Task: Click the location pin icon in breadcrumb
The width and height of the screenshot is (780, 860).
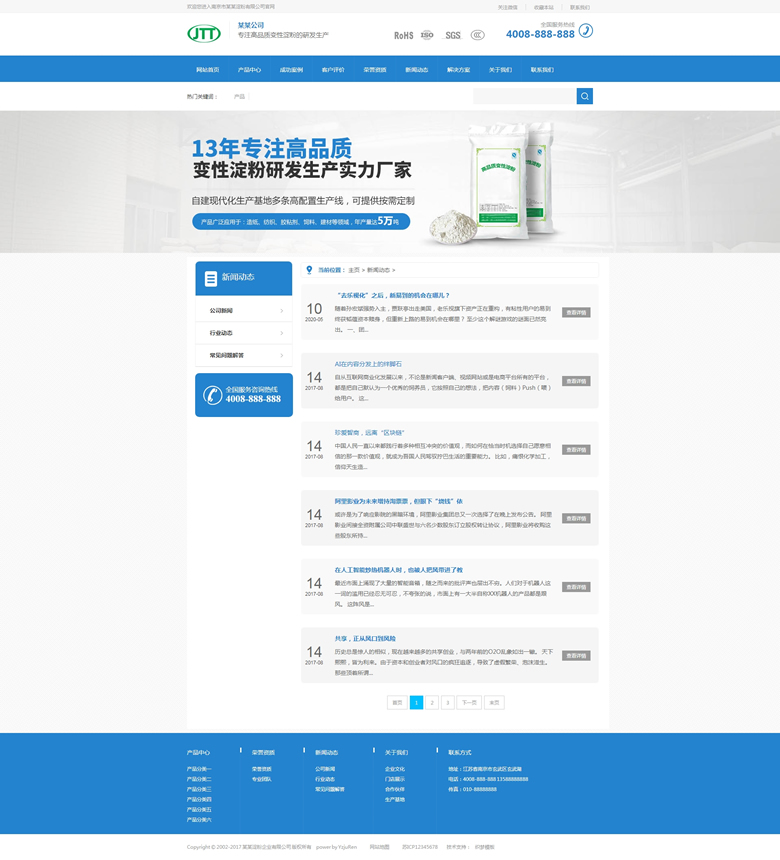Action: pos(310,269)
